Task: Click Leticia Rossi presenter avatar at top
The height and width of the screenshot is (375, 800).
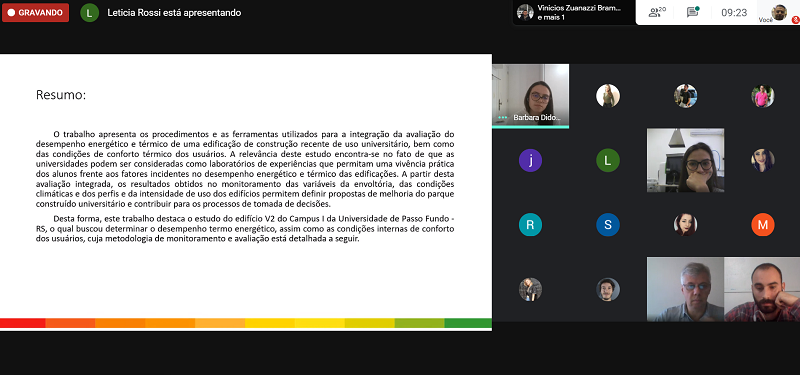Action: pos(89,13)
